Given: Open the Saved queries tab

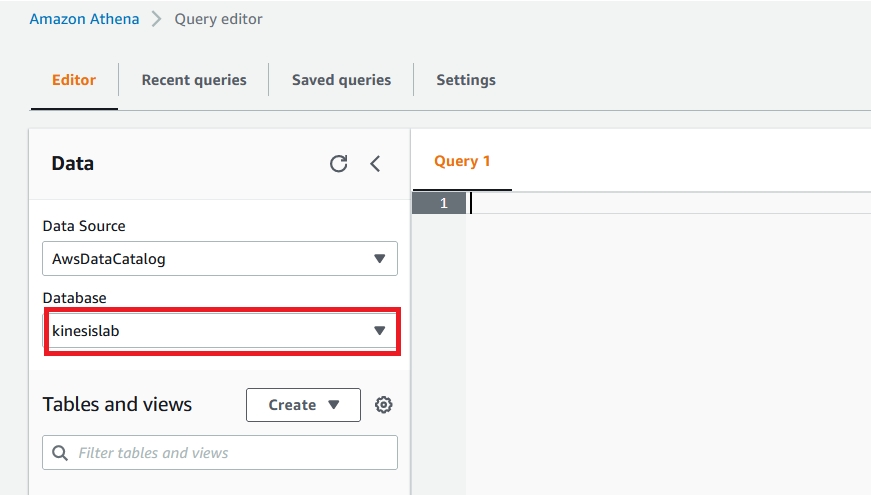Looking at the screenshot, I should 341,80.
